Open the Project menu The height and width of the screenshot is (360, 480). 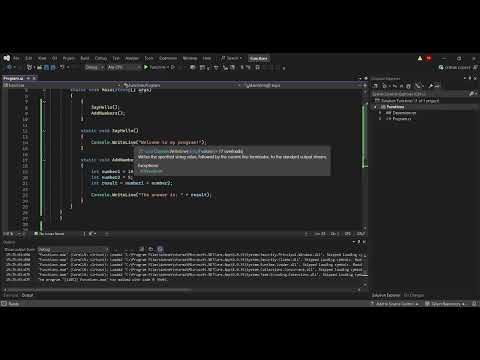[69, 58]
